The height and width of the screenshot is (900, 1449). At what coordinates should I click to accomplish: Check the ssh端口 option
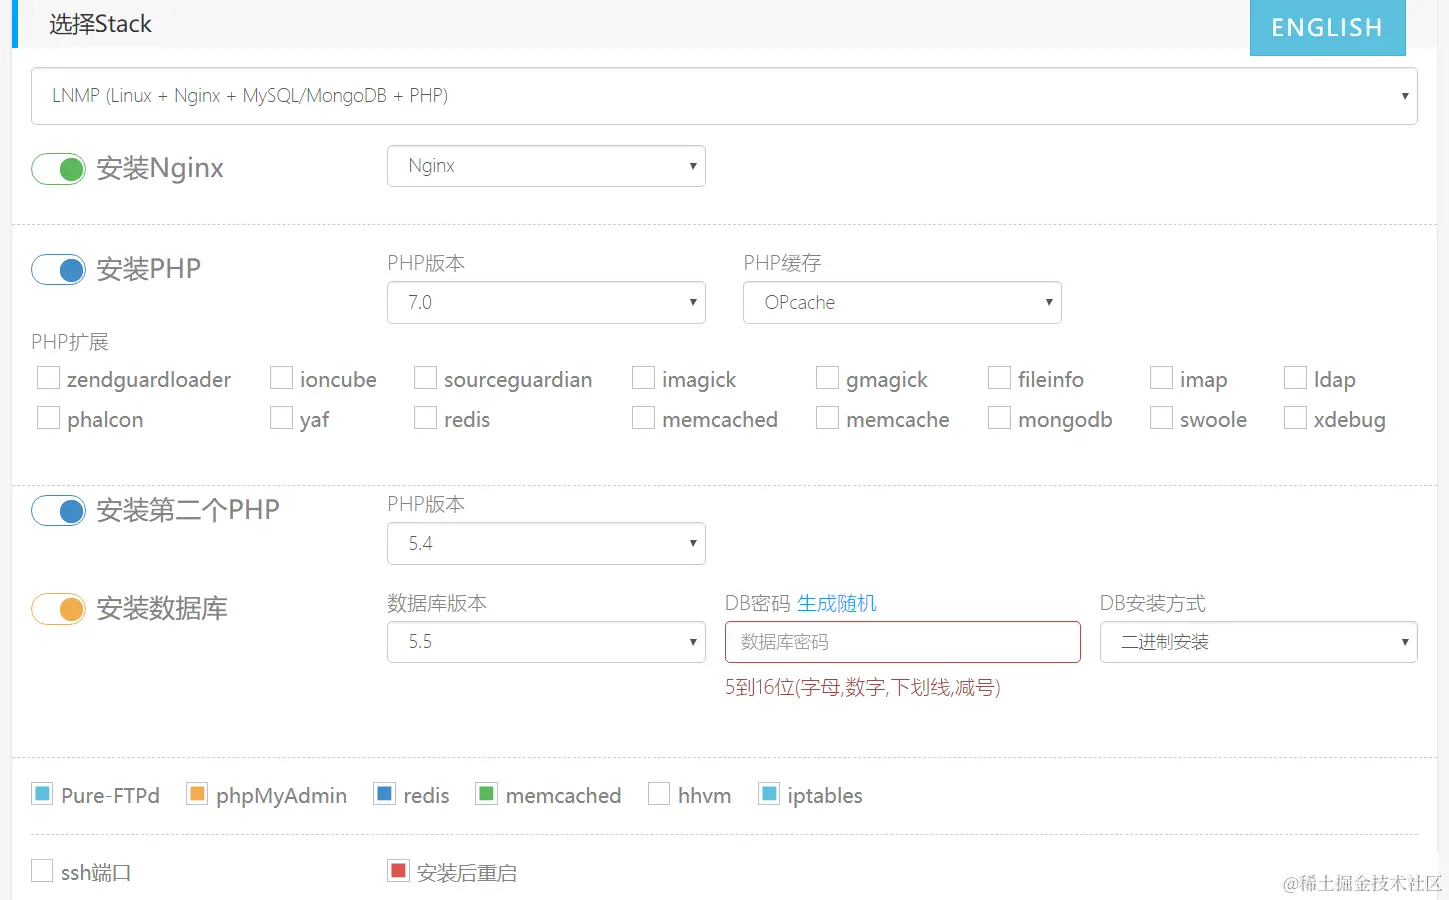point(42,871)
